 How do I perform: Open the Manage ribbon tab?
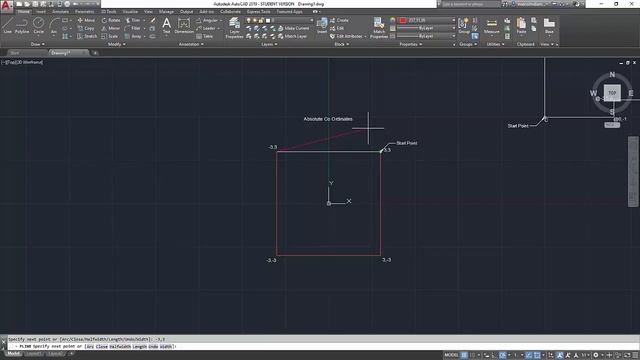(166, 11)
